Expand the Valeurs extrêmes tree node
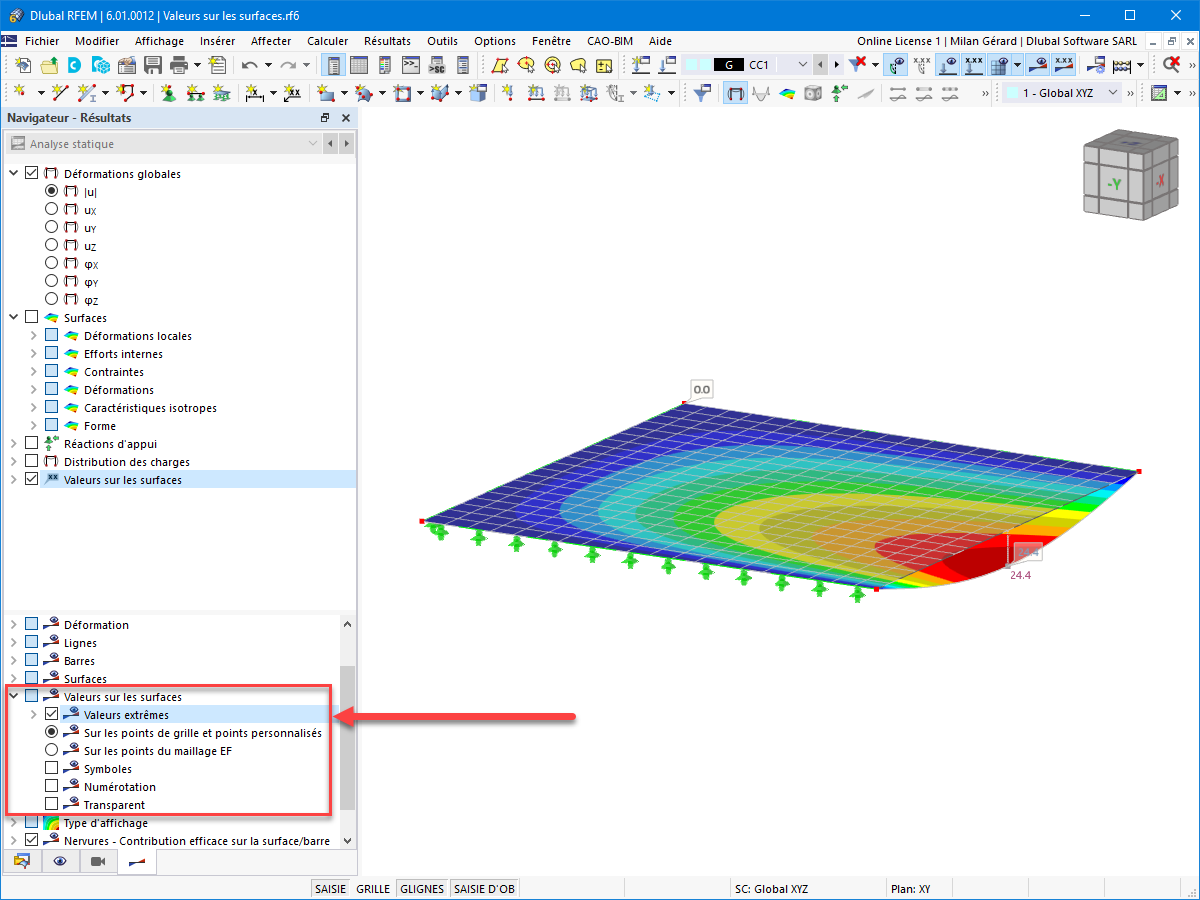1200x900 pixels. (x=33, y=715)
